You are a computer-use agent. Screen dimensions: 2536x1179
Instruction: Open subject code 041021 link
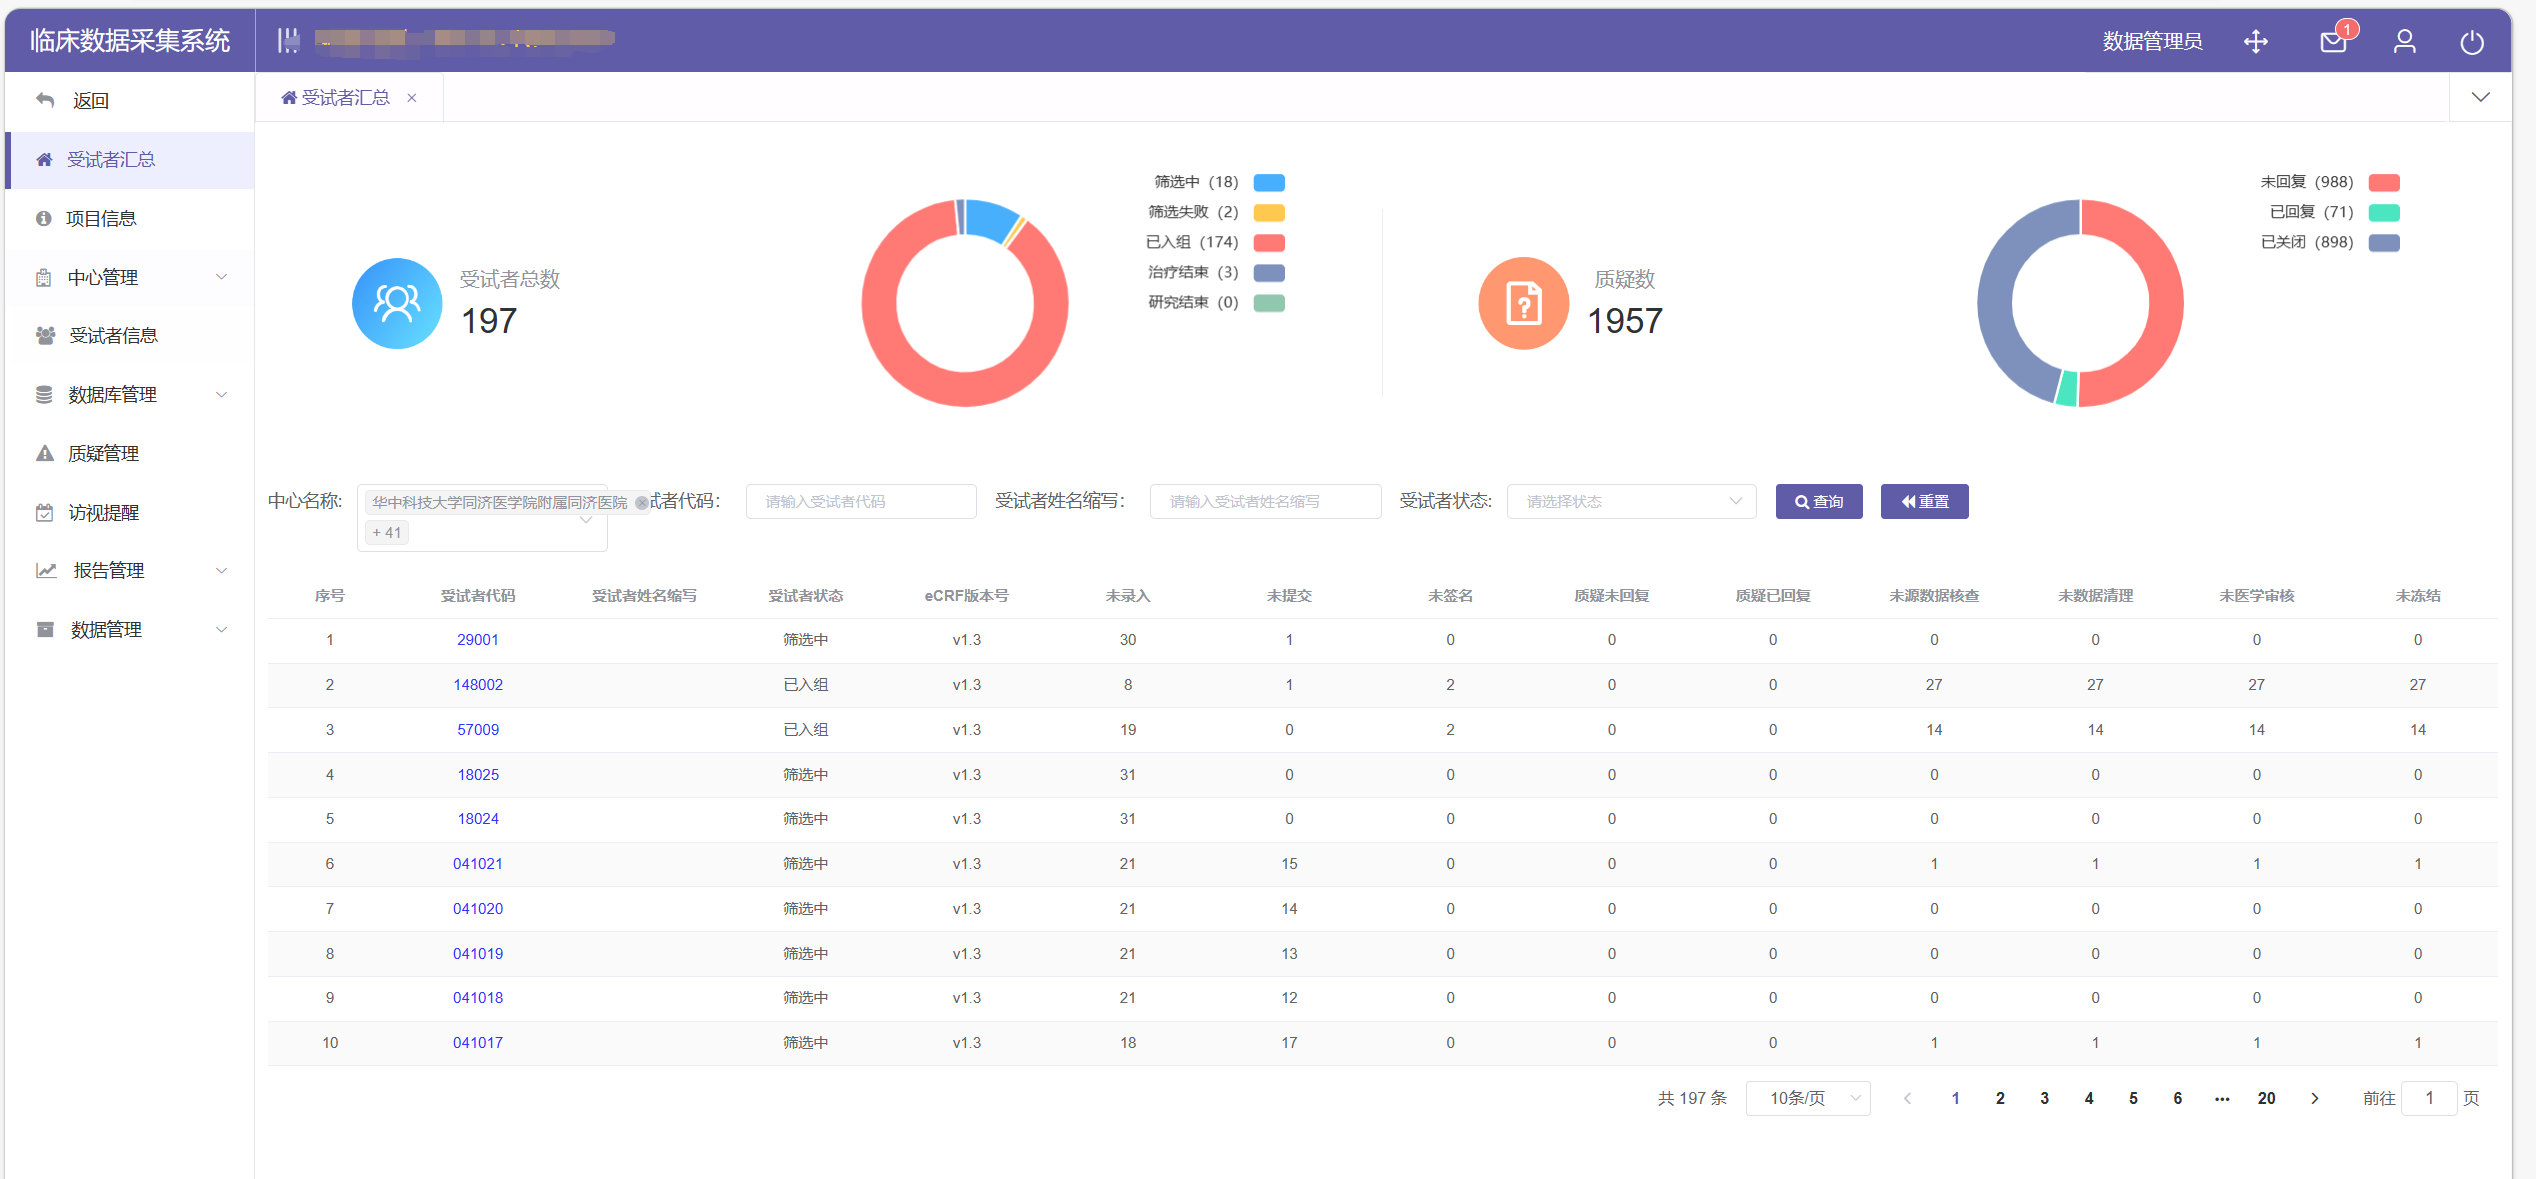[x=478, y=864]
